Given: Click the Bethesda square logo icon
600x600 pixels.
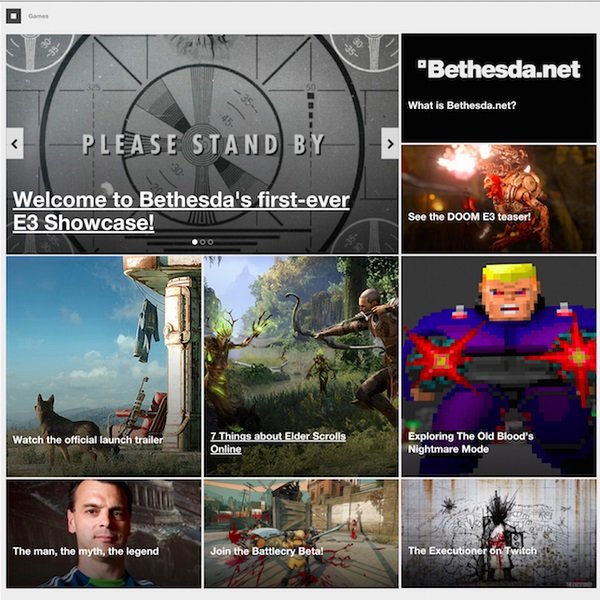Looking at the screenshot, I should [x=13, y=16].
